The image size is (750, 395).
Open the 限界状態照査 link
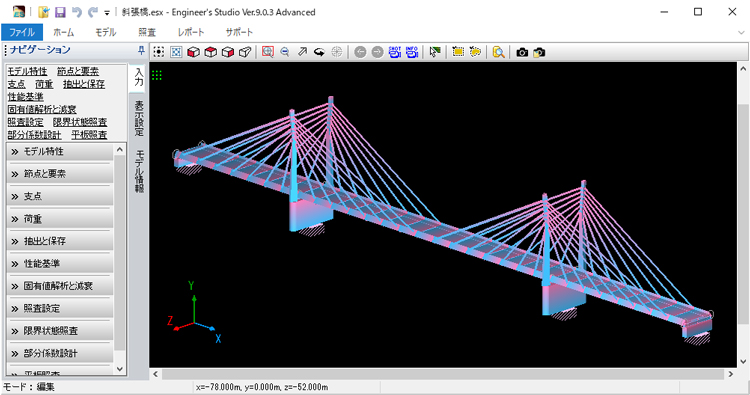(x=80, y=122)
